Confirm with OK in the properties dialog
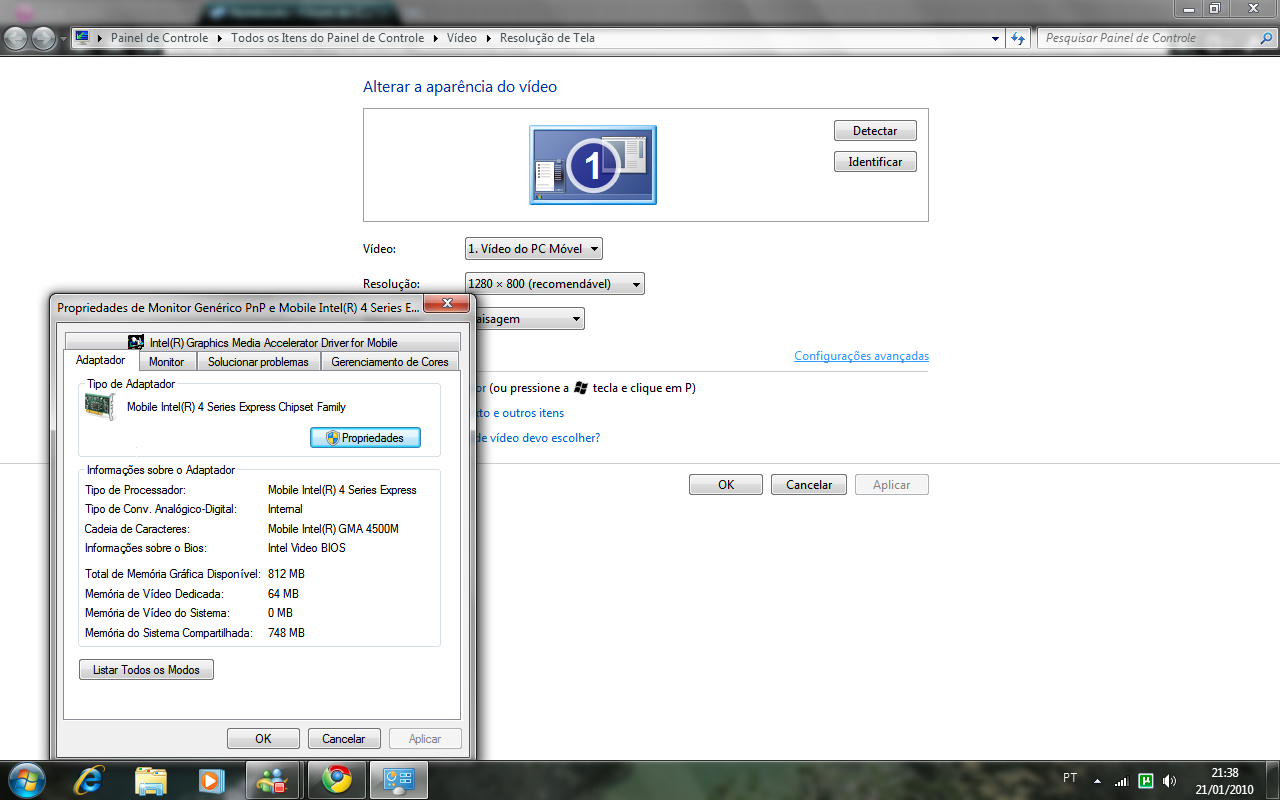The width and height of the screenshot is (1280, 800). coord(263,739)
